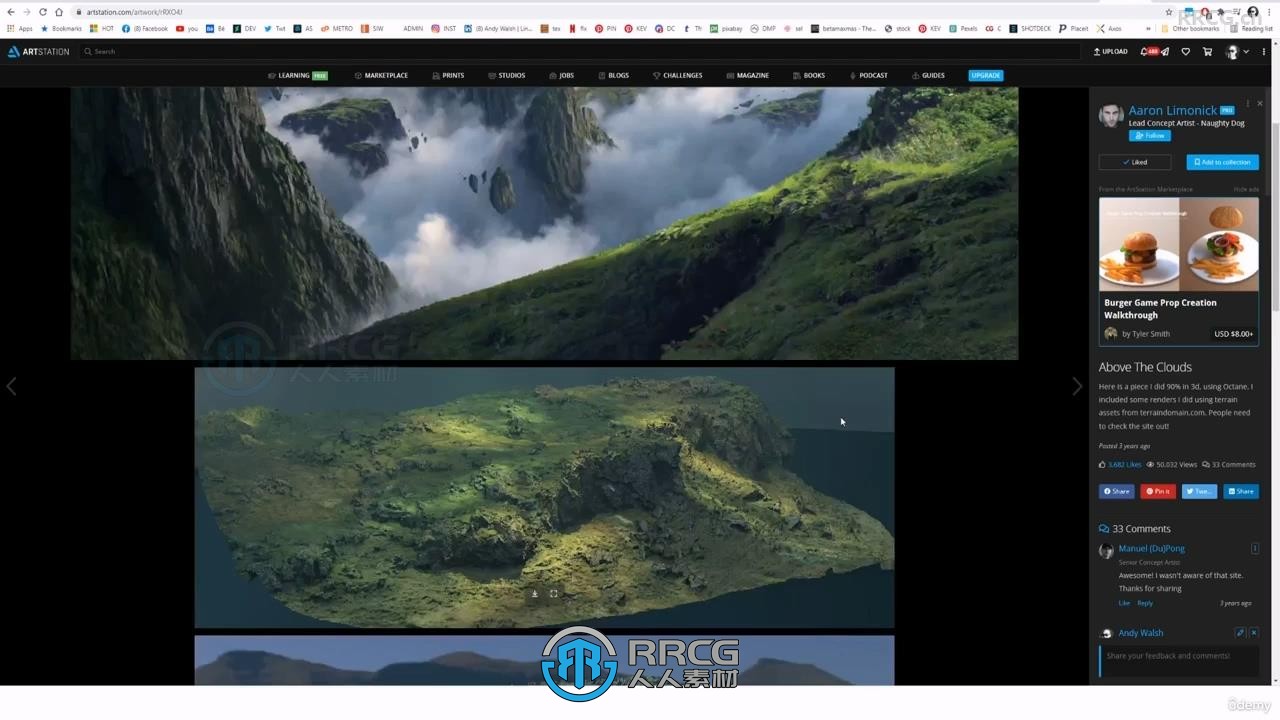Open Manuel (Du)Pong profile link
The height and width of the screenshot is (720, 1280).
tap(1151, 548)
